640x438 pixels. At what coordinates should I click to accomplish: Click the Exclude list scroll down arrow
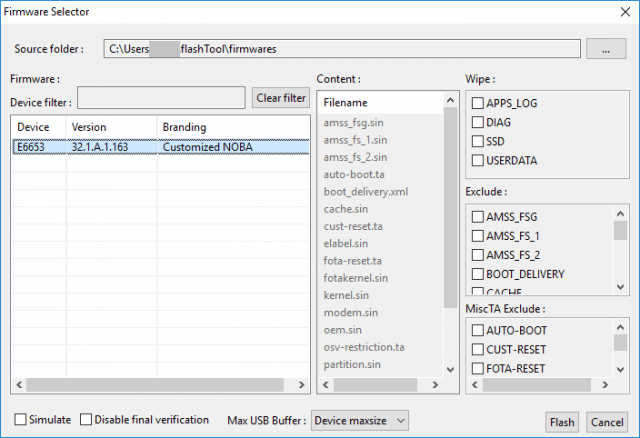620,287
